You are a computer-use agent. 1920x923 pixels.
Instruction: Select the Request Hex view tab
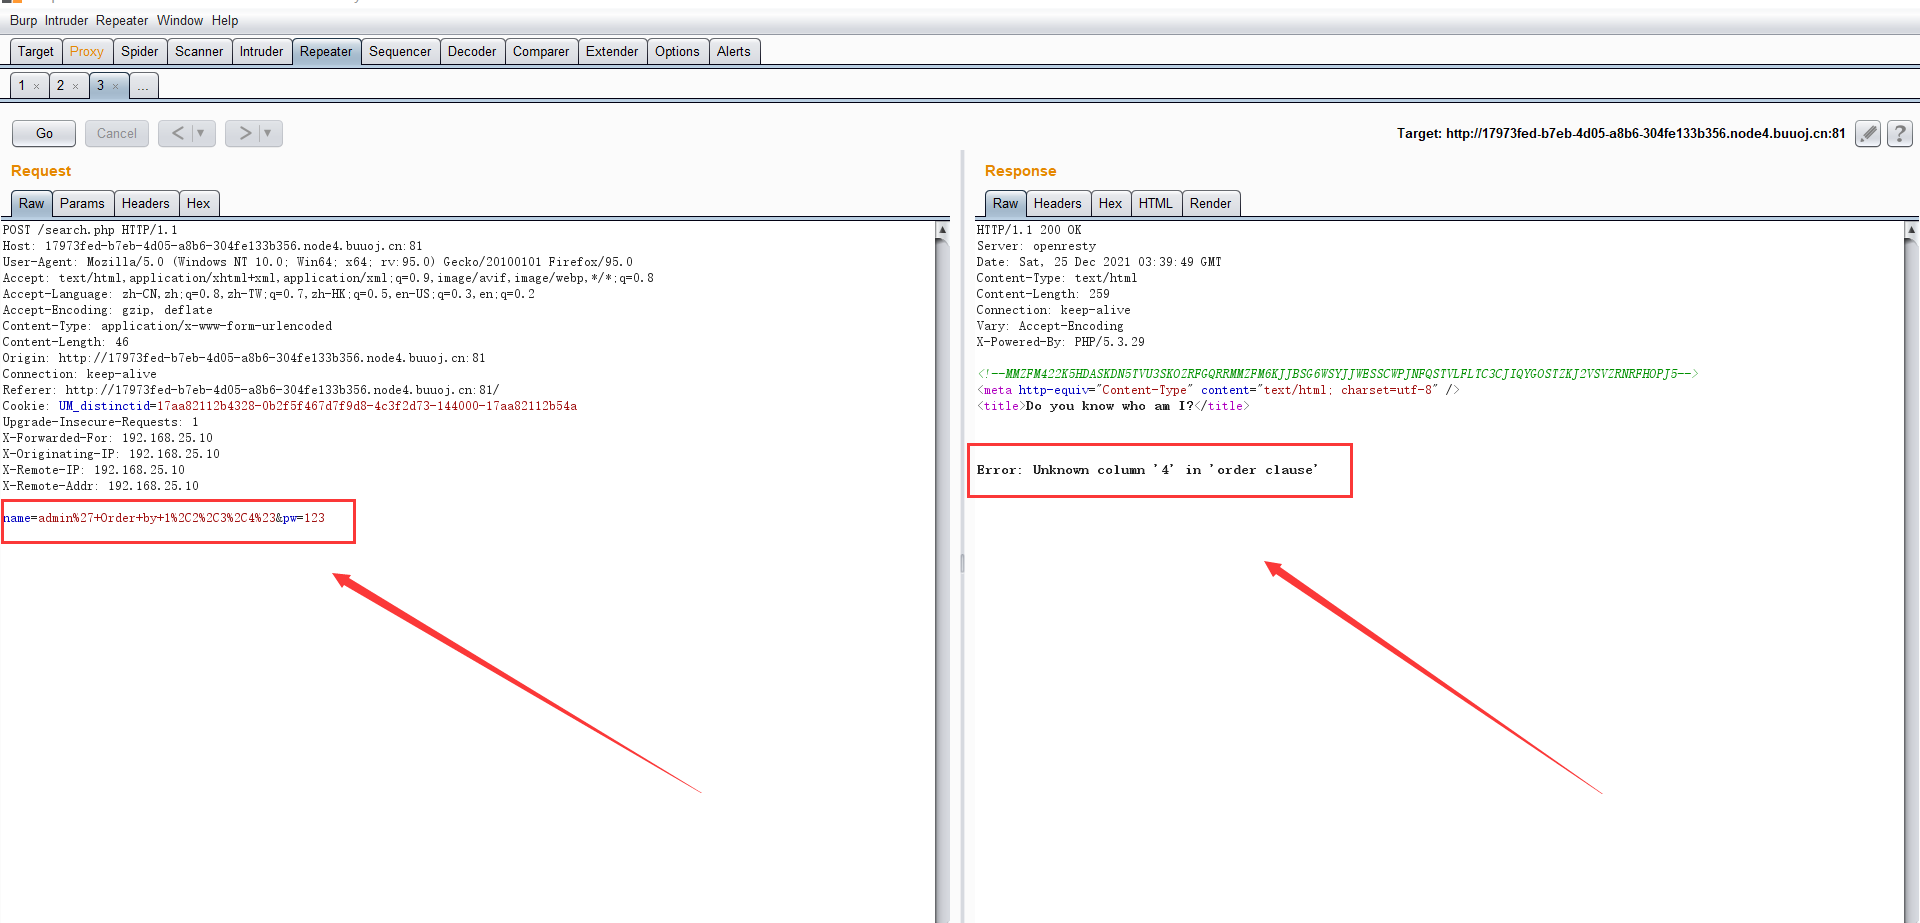198,203
